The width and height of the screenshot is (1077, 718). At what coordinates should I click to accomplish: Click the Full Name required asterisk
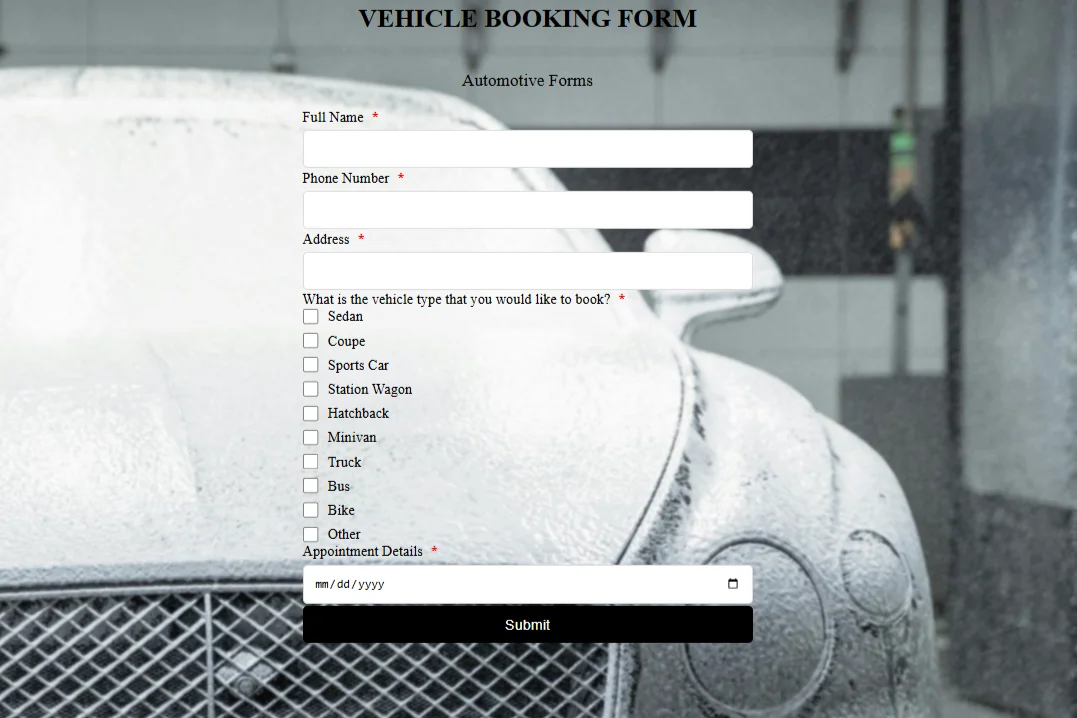pos(374,116)
